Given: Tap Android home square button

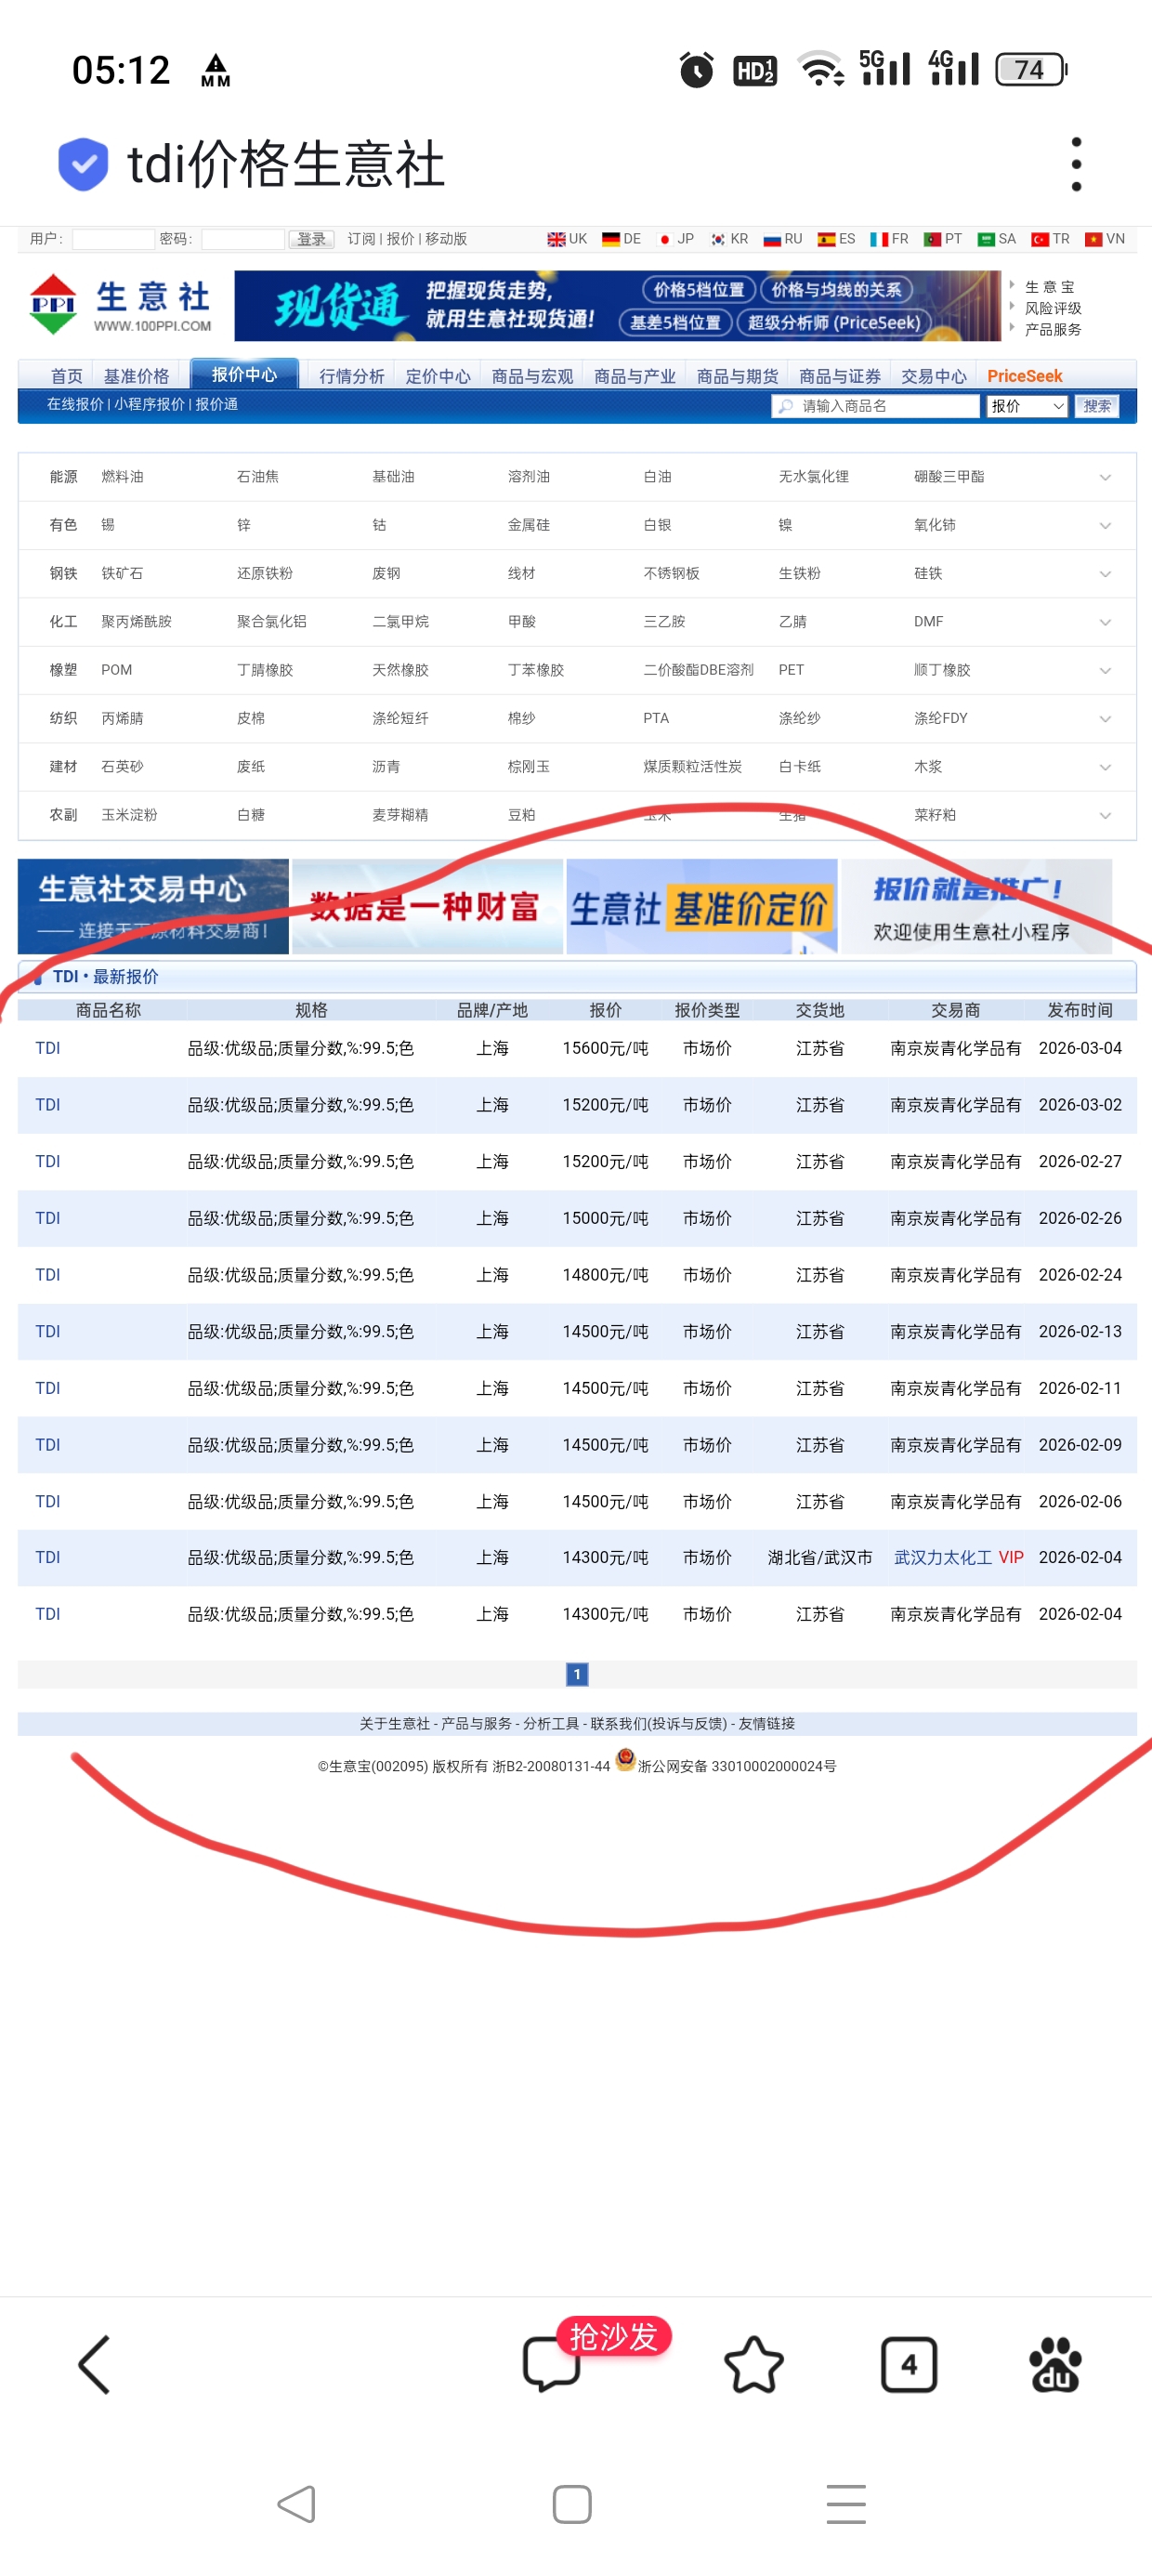Looking at the screenshot, I should (x=572, y=2504).
